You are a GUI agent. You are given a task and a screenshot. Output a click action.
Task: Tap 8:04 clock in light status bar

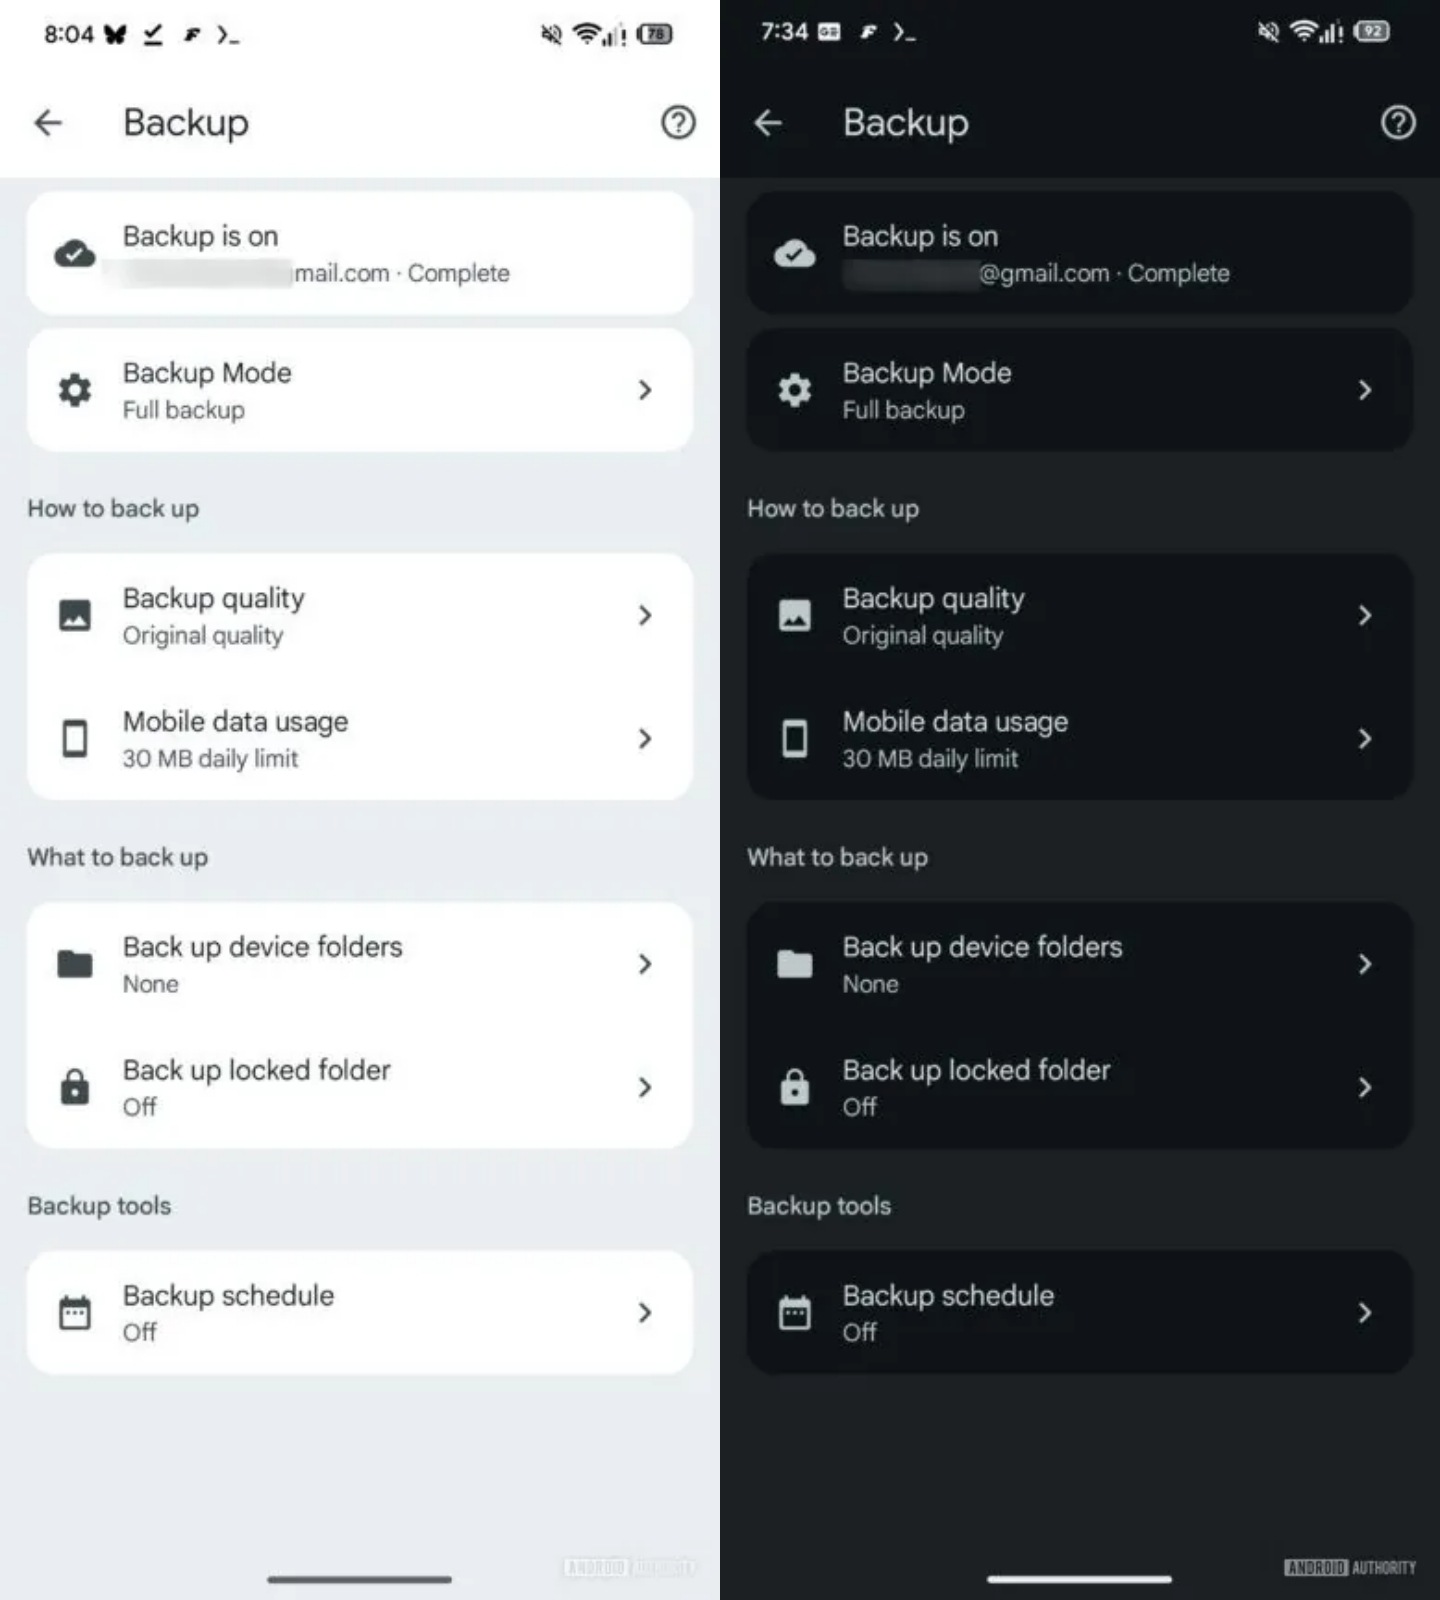point(68,35)
